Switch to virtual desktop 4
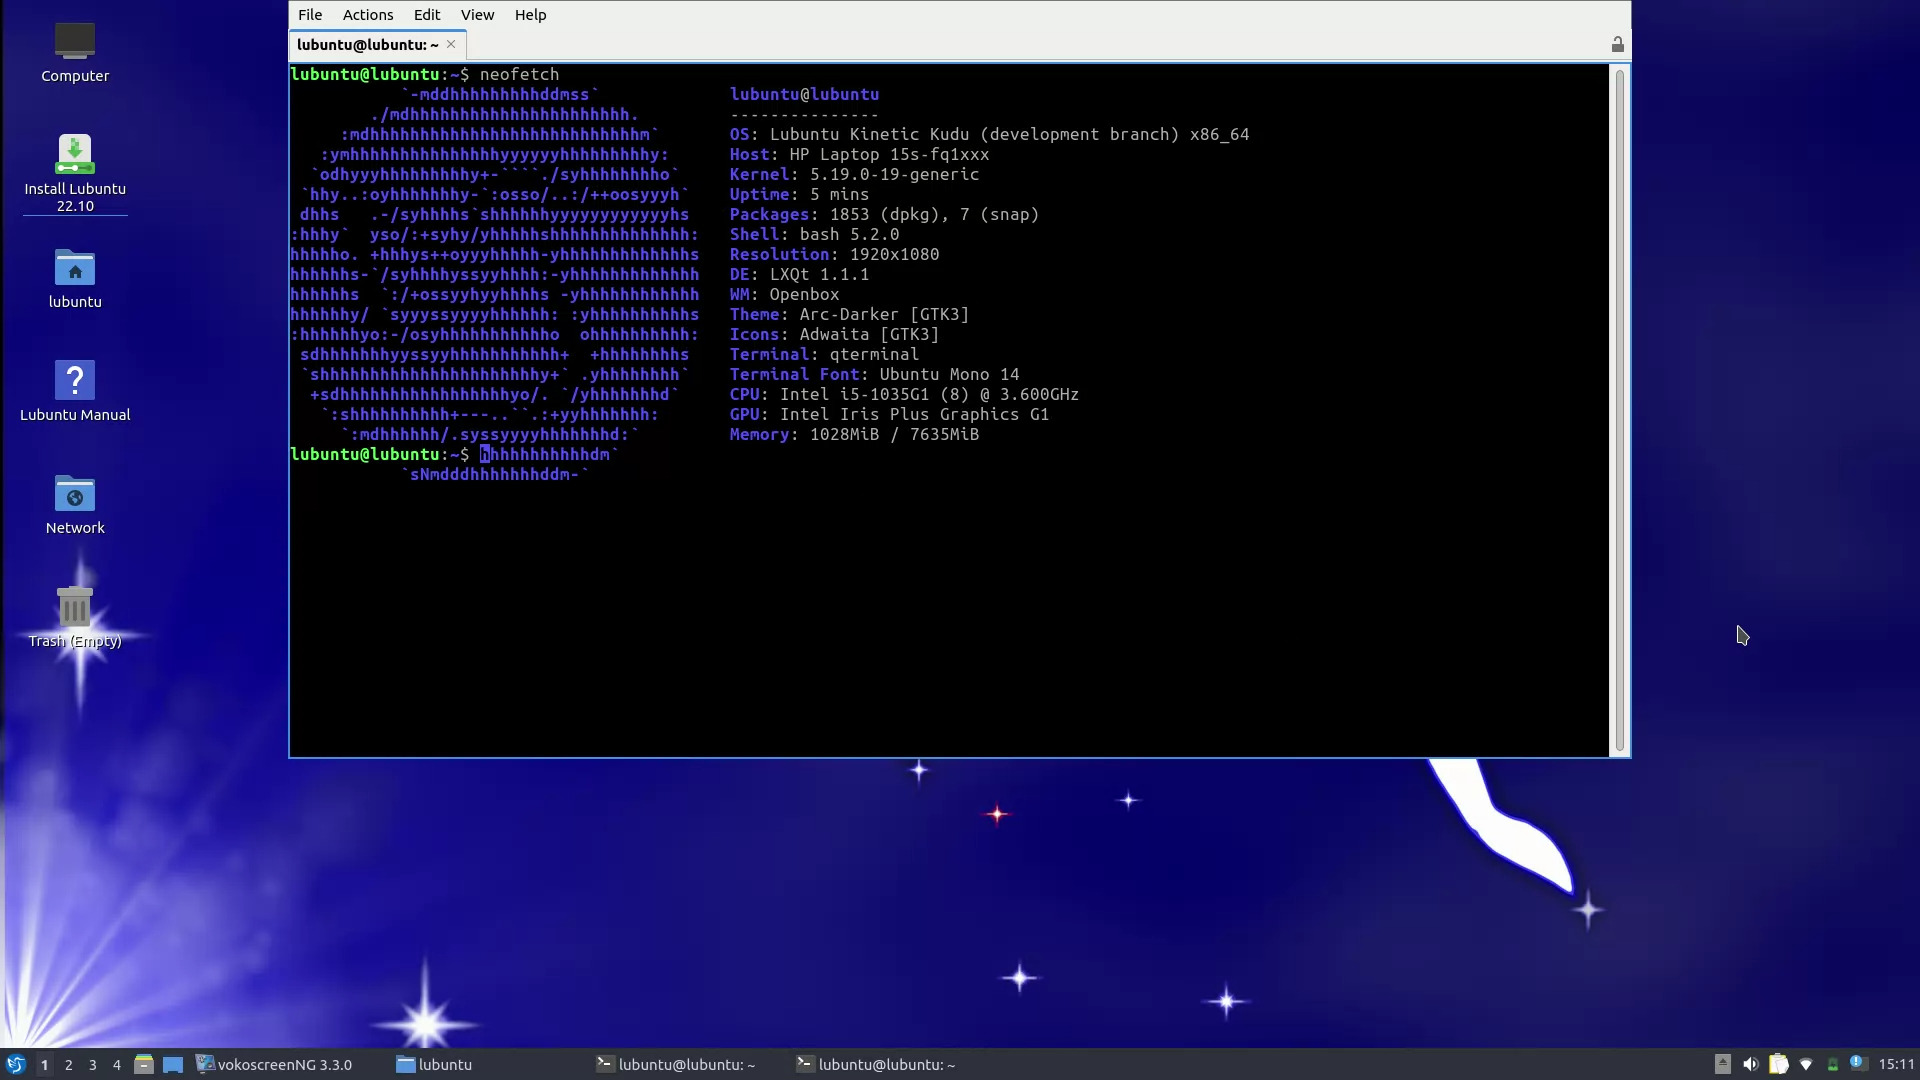This screenshot has height=1080, width=1920. pos(117,1064)
